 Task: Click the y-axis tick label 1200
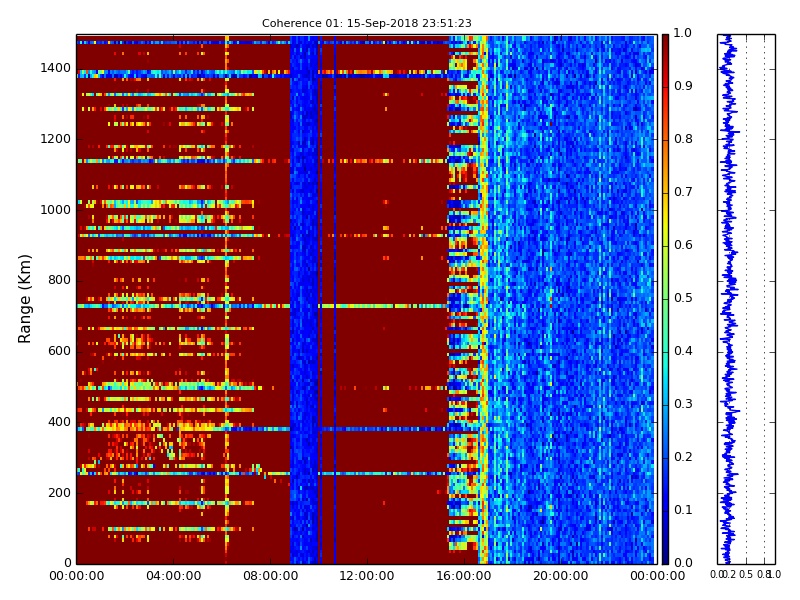pos(55,139)
